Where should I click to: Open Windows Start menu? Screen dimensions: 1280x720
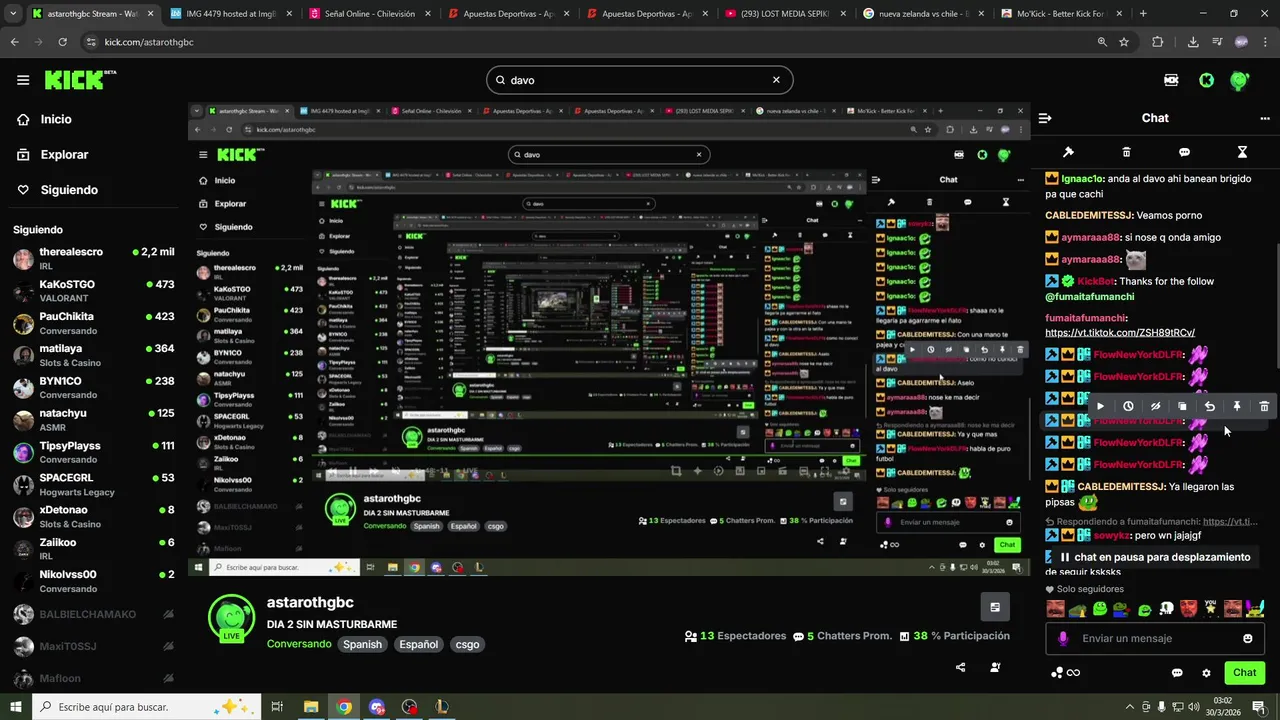[16, 707]
